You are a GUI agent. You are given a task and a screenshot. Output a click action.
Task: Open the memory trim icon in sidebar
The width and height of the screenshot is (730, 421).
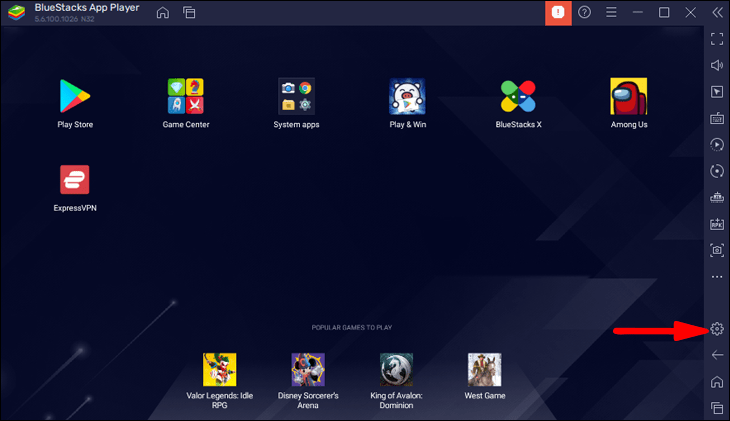[x=717, y=197]
